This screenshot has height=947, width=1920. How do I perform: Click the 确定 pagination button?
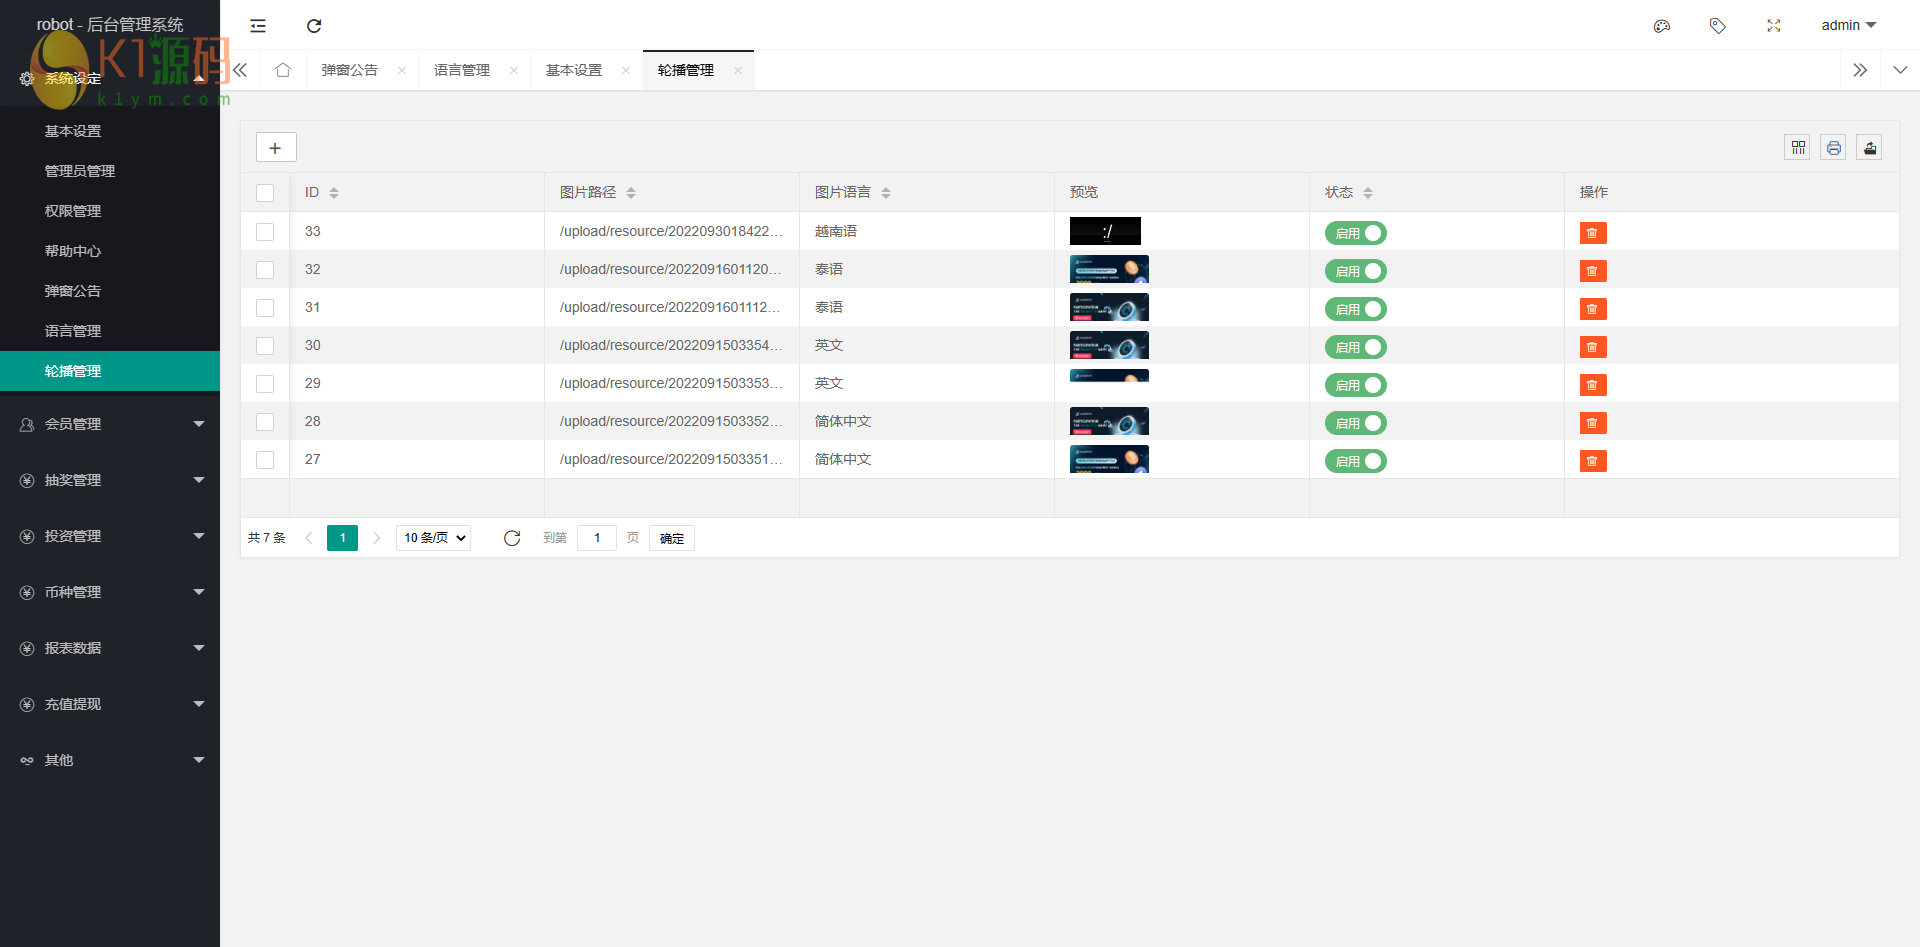(x=671, y=538)
